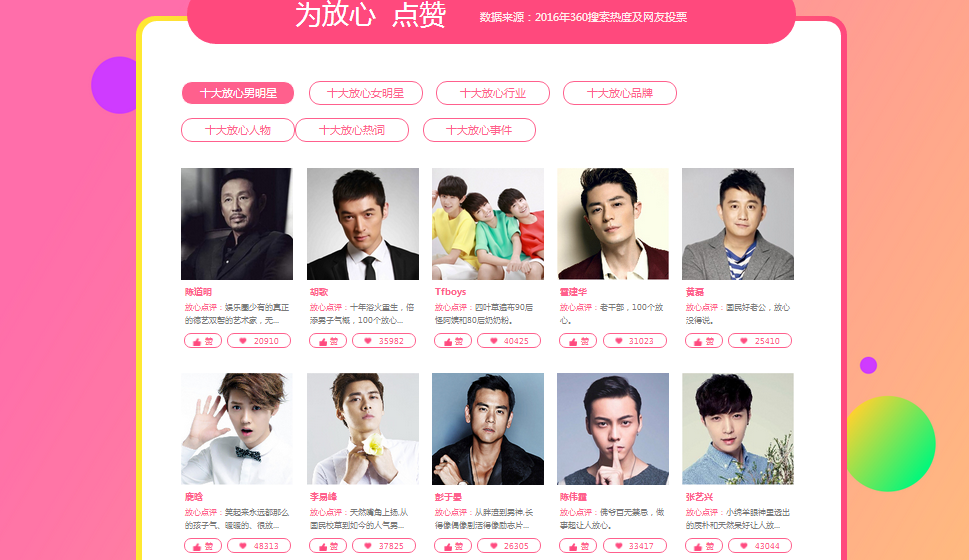969x560 pixels.
Task: Select the 十大放心热词 category
Action: click(352, 130)
